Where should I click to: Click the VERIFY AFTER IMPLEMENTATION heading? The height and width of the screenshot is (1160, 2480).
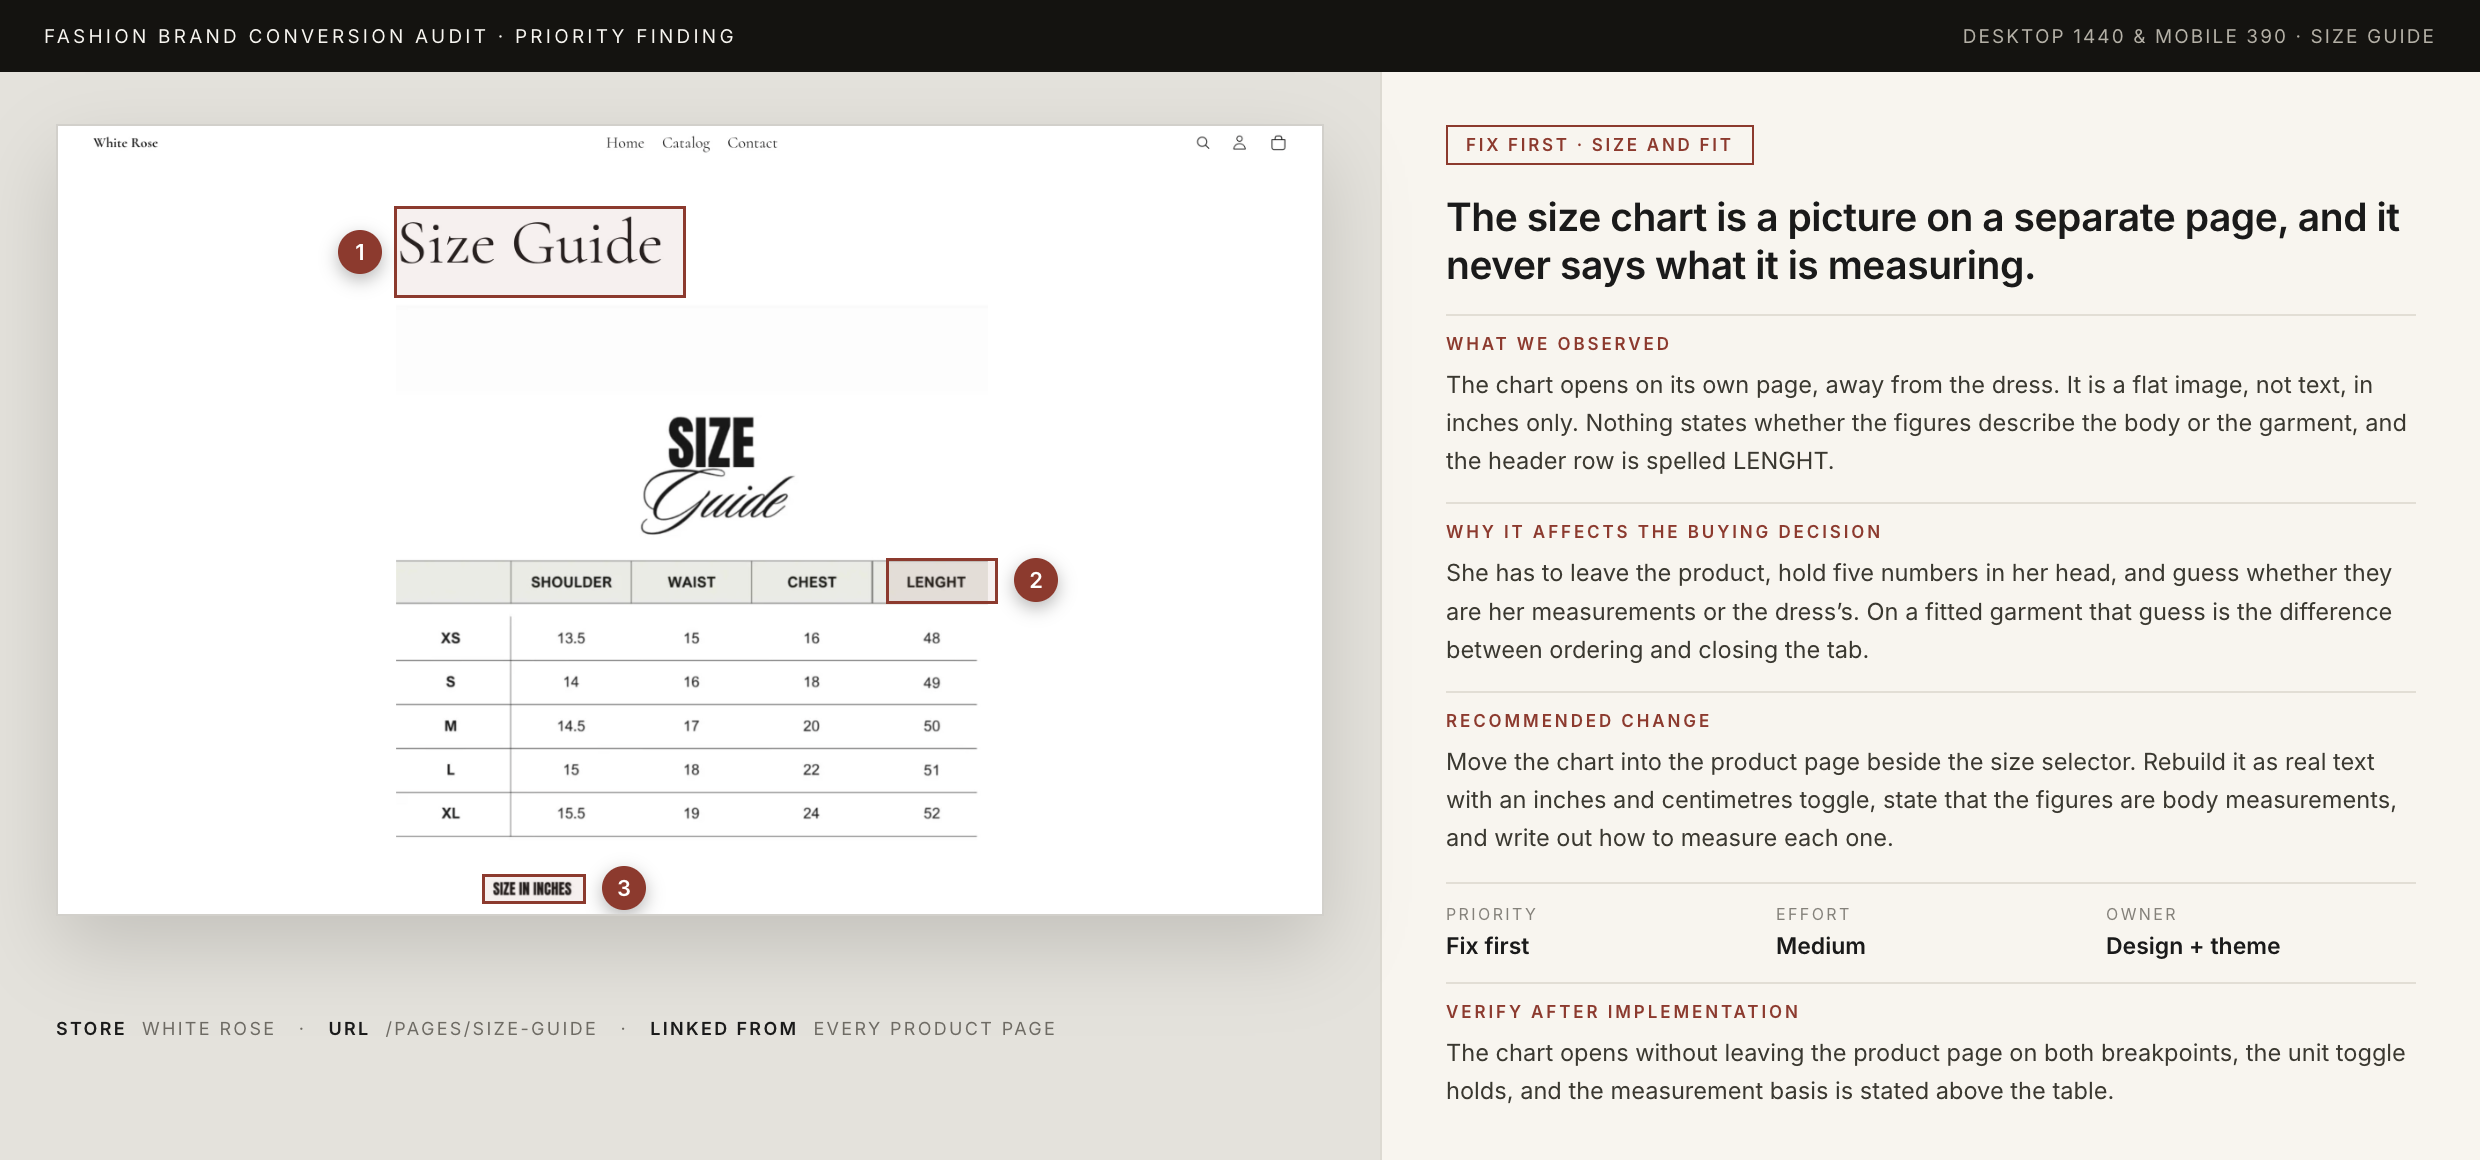click(1622, 1012)
